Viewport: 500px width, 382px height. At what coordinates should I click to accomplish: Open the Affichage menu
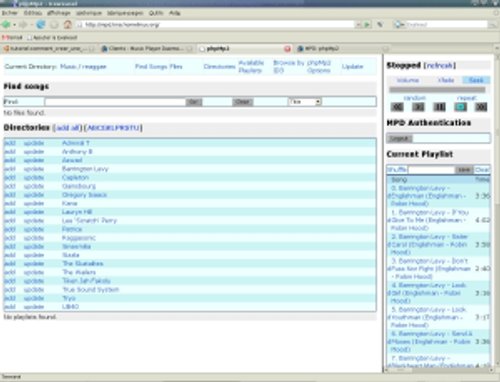click(x=59, y=13)
